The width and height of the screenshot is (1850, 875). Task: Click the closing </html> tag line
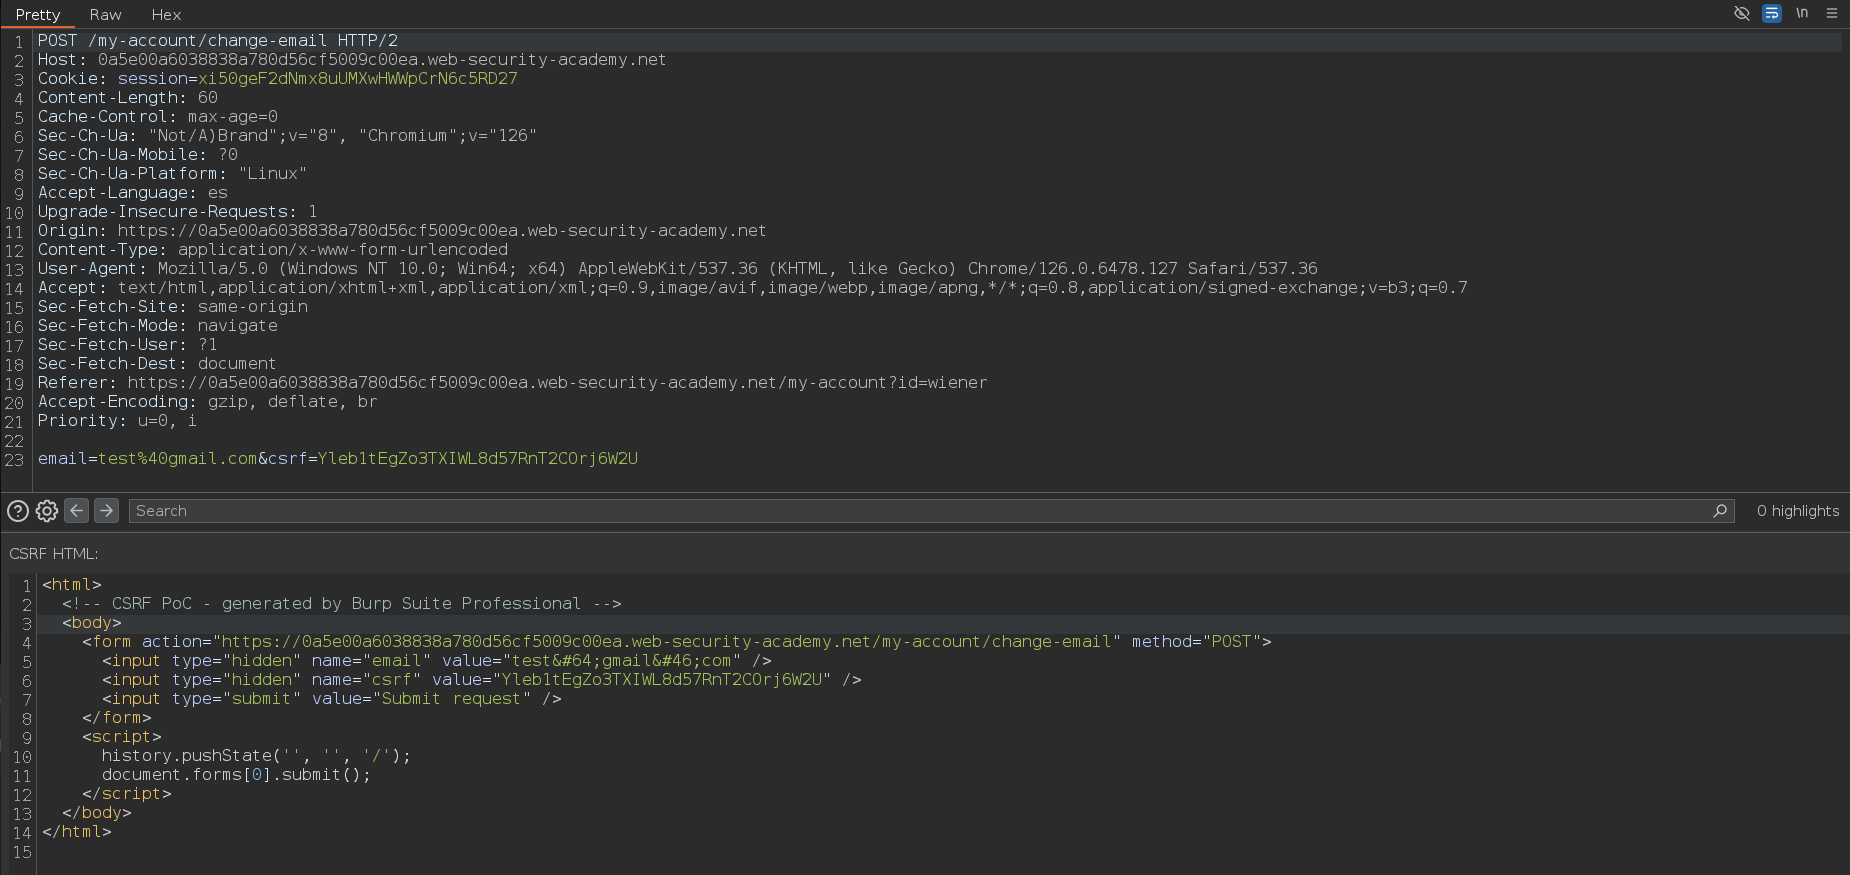pos(77,832)
